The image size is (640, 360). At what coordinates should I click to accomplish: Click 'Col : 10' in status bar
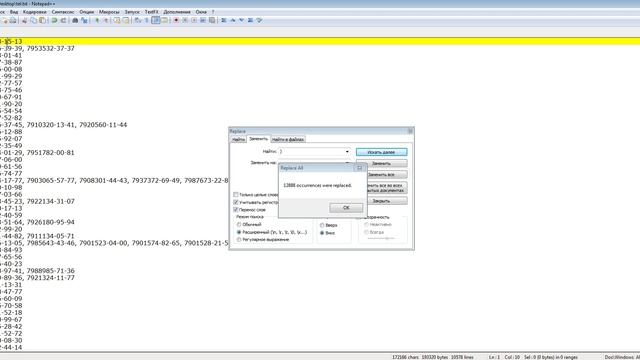coord(512,357)
